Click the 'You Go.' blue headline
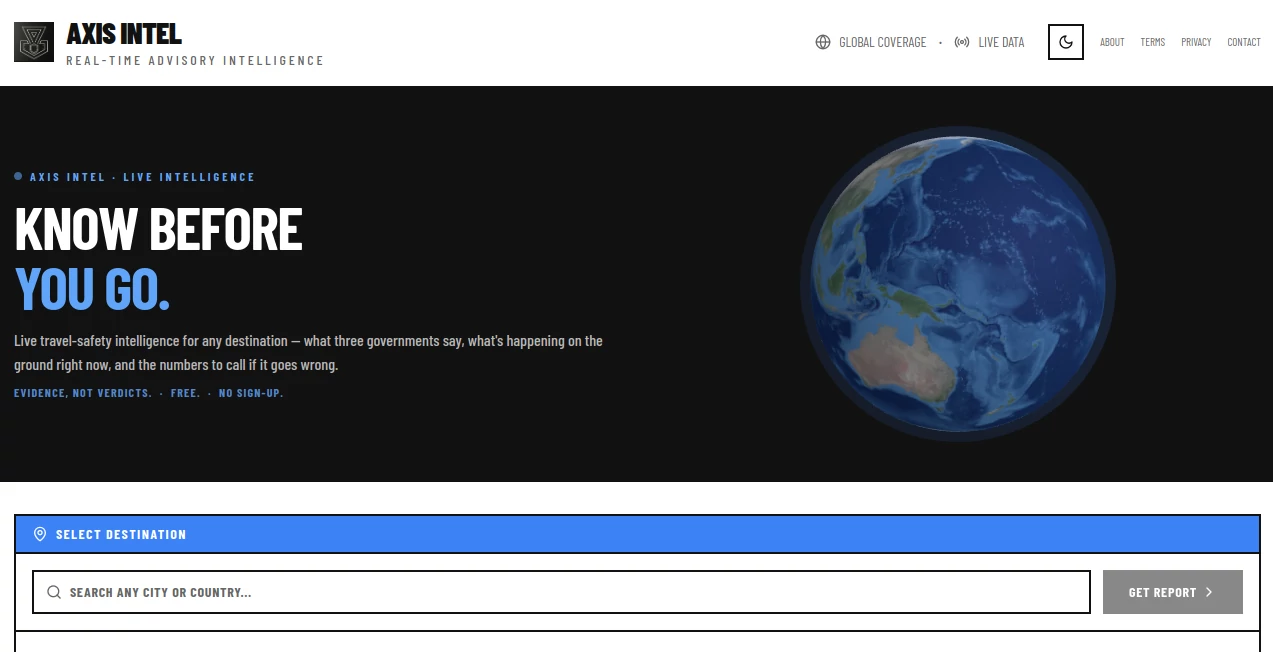 (x=92, y=288)
